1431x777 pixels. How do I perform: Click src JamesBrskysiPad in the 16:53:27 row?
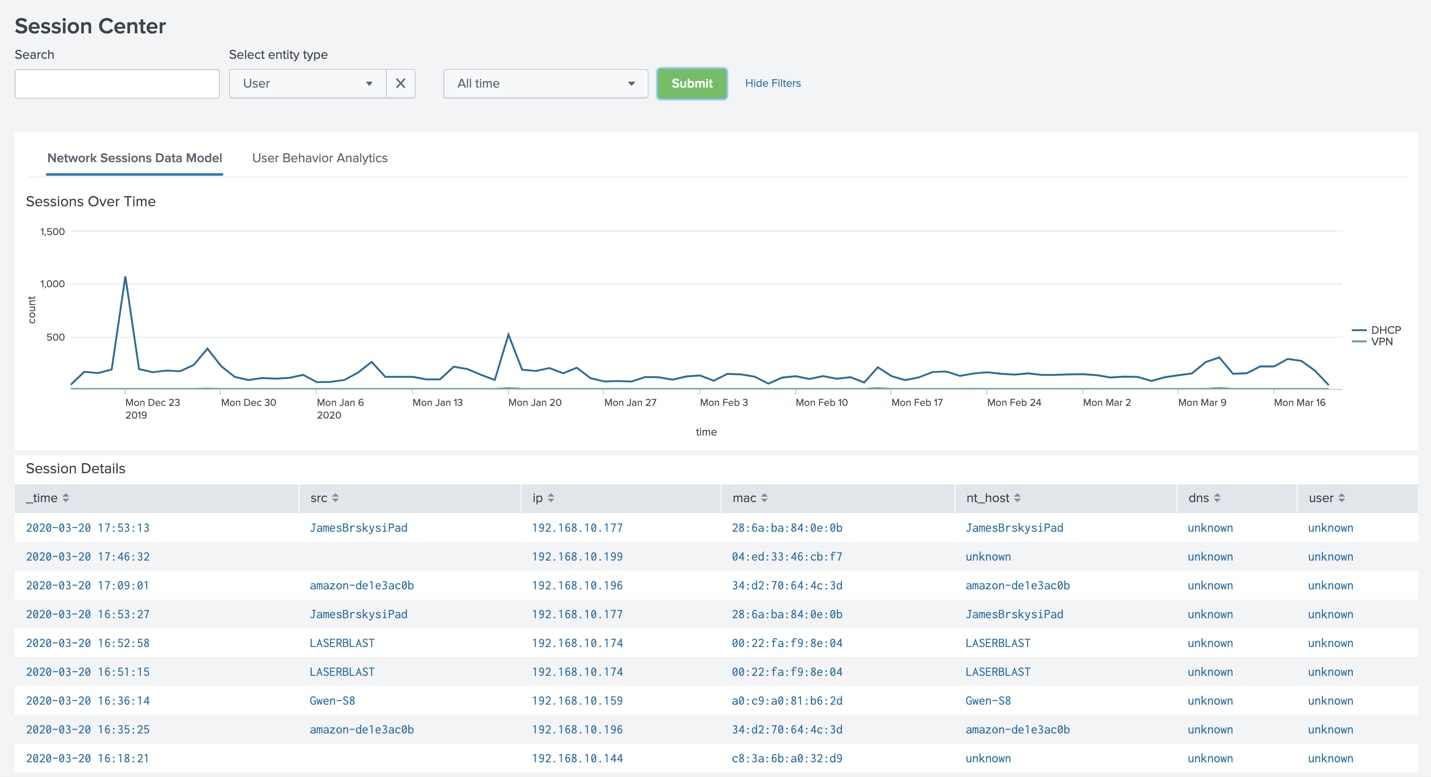tap(359, 615)
